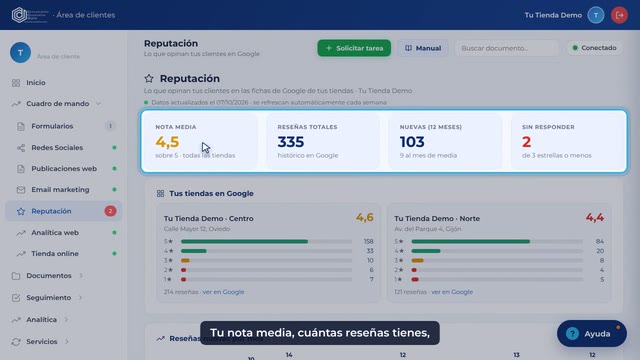This screenshot has width=640, height=360.
Task: Click the Seguimiento checkbox icon
Action: tap(16, 298)
